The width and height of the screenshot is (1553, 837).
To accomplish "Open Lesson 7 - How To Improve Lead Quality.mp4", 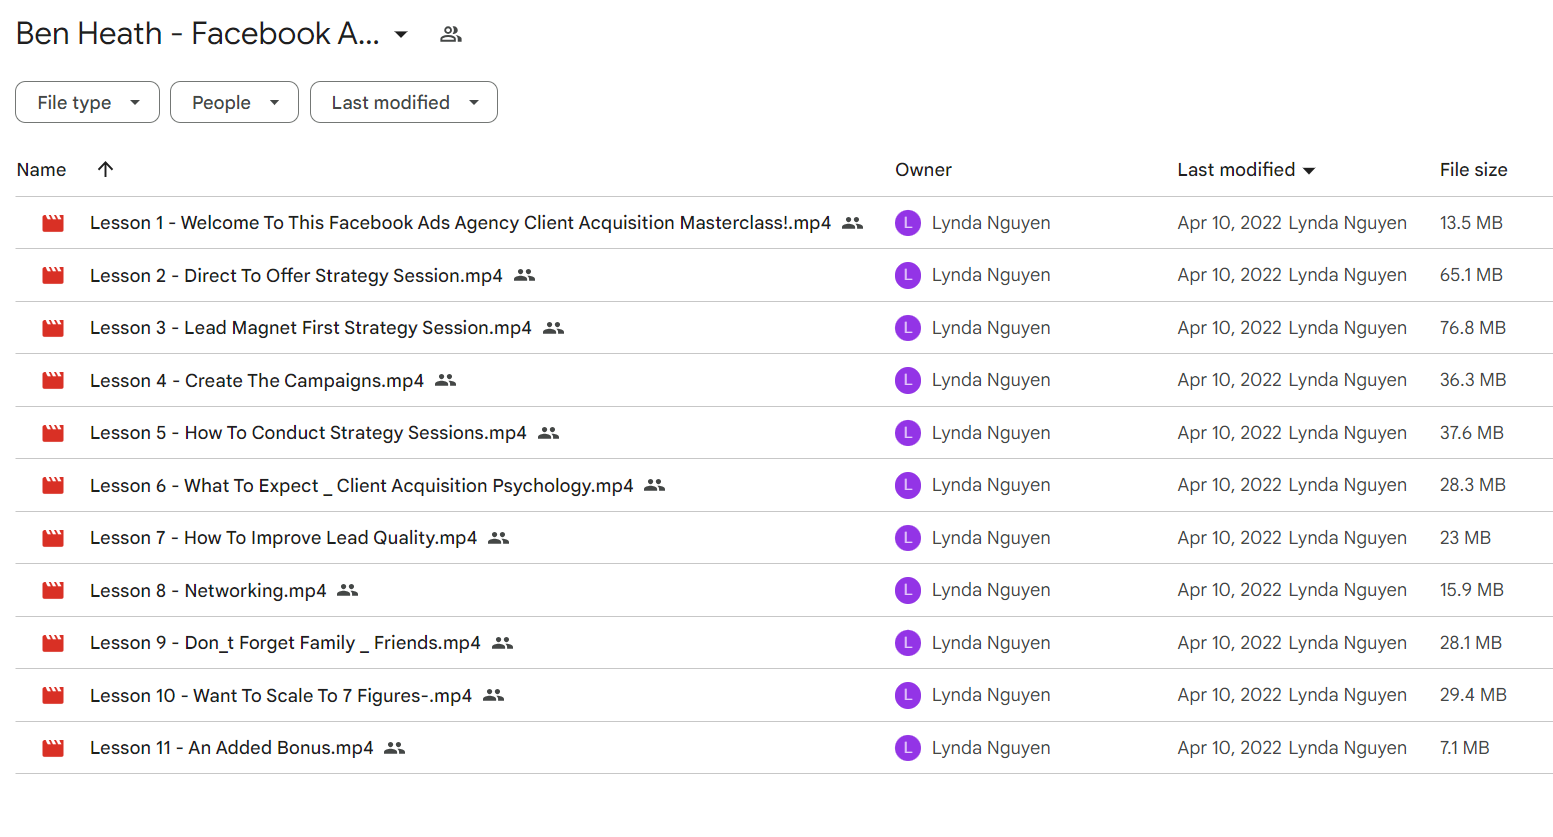I will coord(283,538).
